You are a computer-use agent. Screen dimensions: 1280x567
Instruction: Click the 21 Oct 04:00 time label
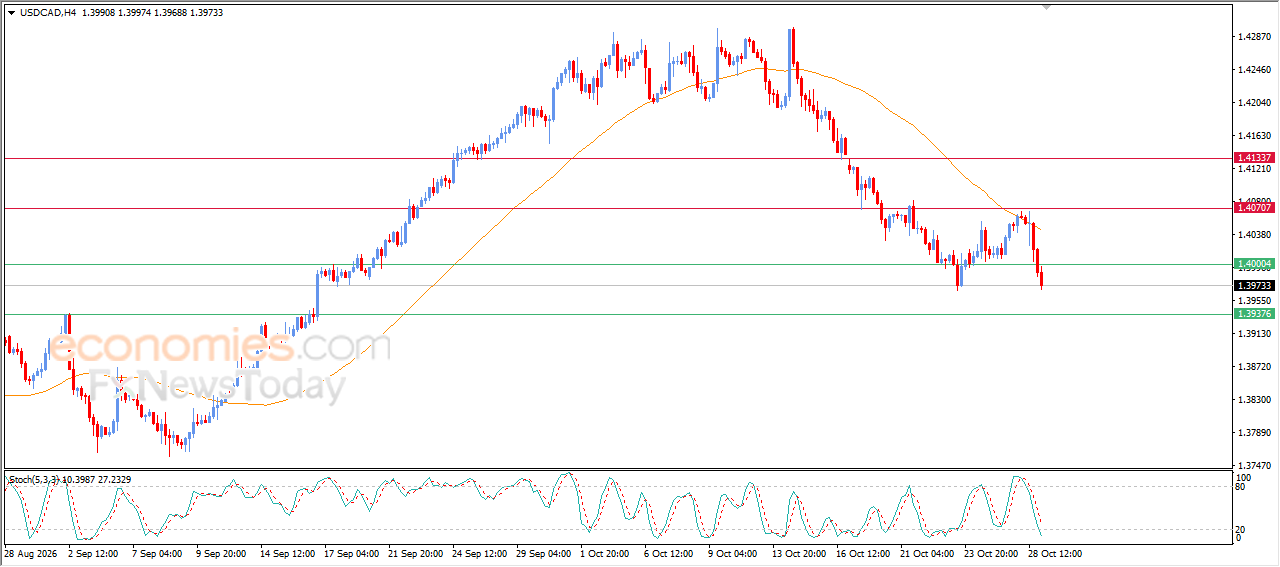928,553
